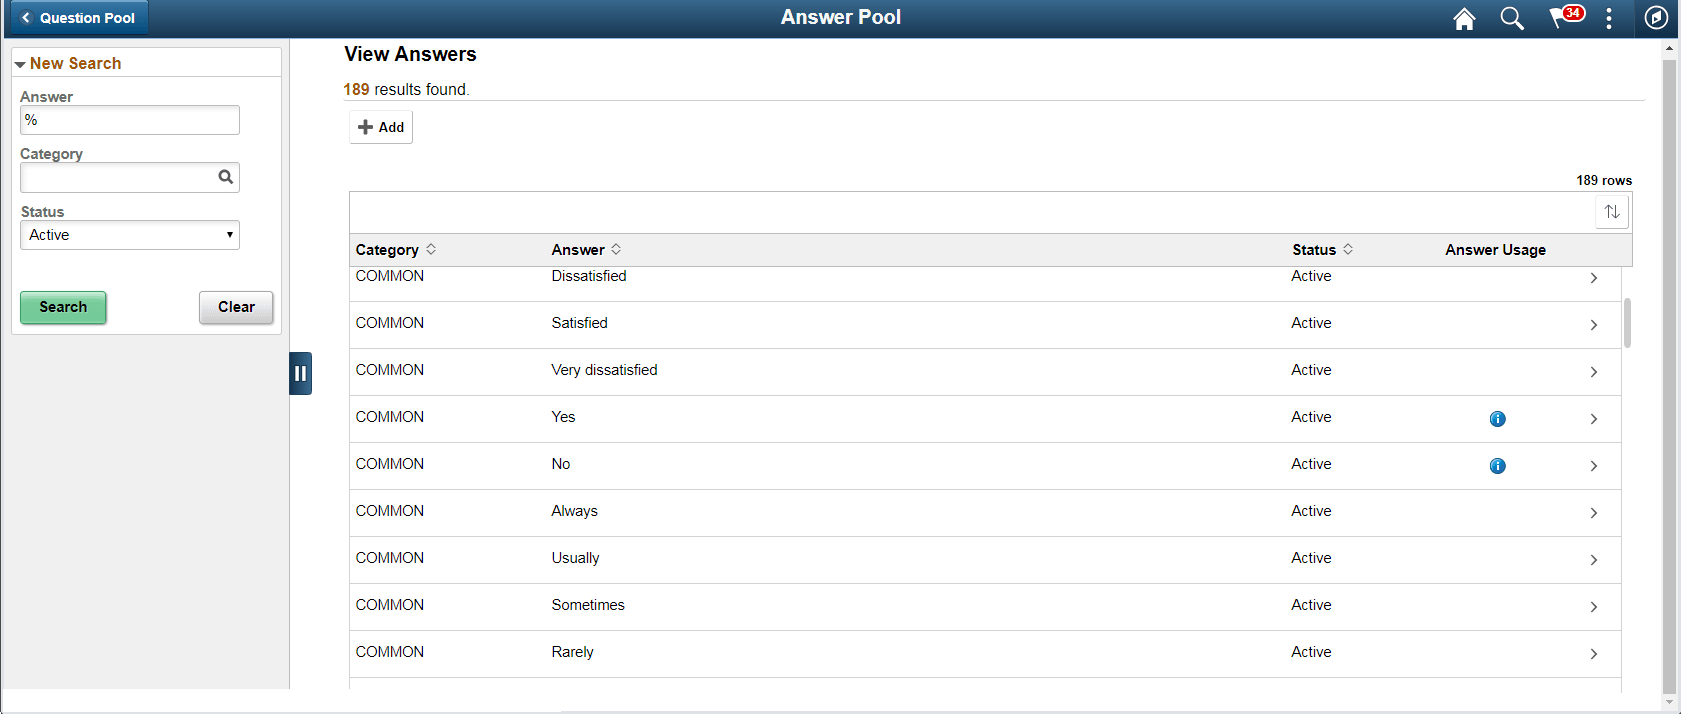
Task: Open details for the Sometimes answer row
Action: tap(1594, 607)
